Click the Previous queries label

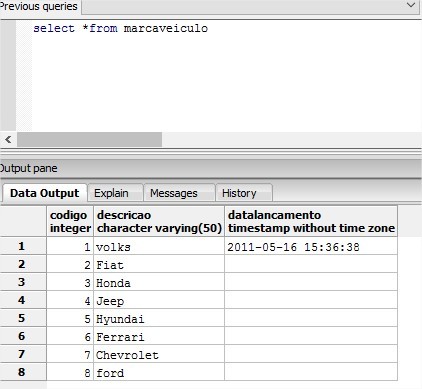(39, 6)
